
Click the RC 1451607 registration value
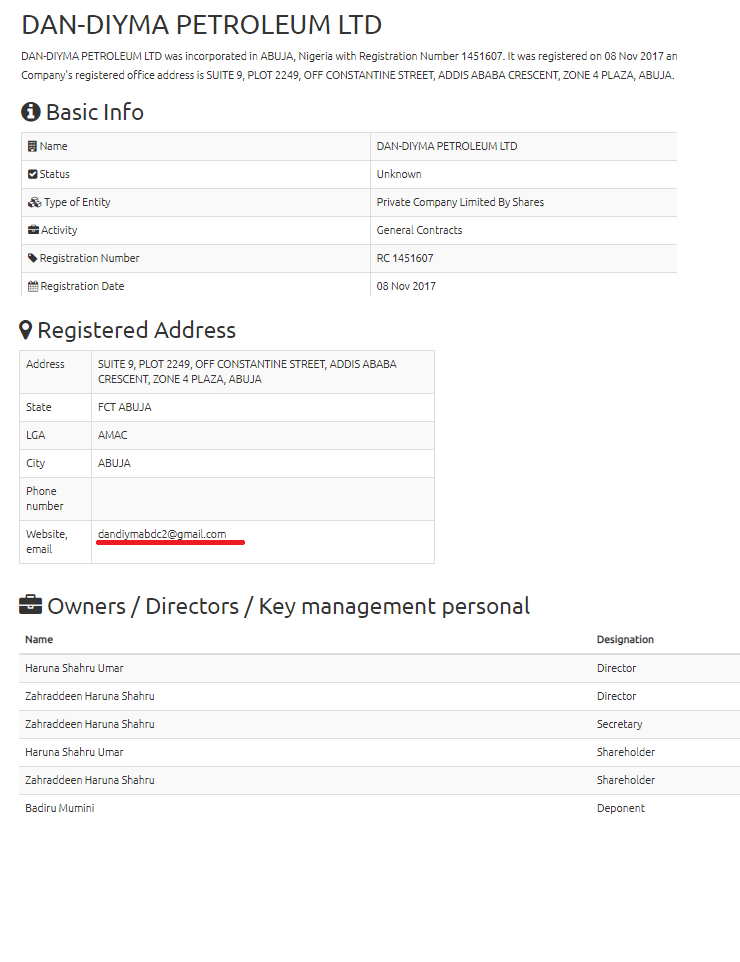(x=406, y=258)
